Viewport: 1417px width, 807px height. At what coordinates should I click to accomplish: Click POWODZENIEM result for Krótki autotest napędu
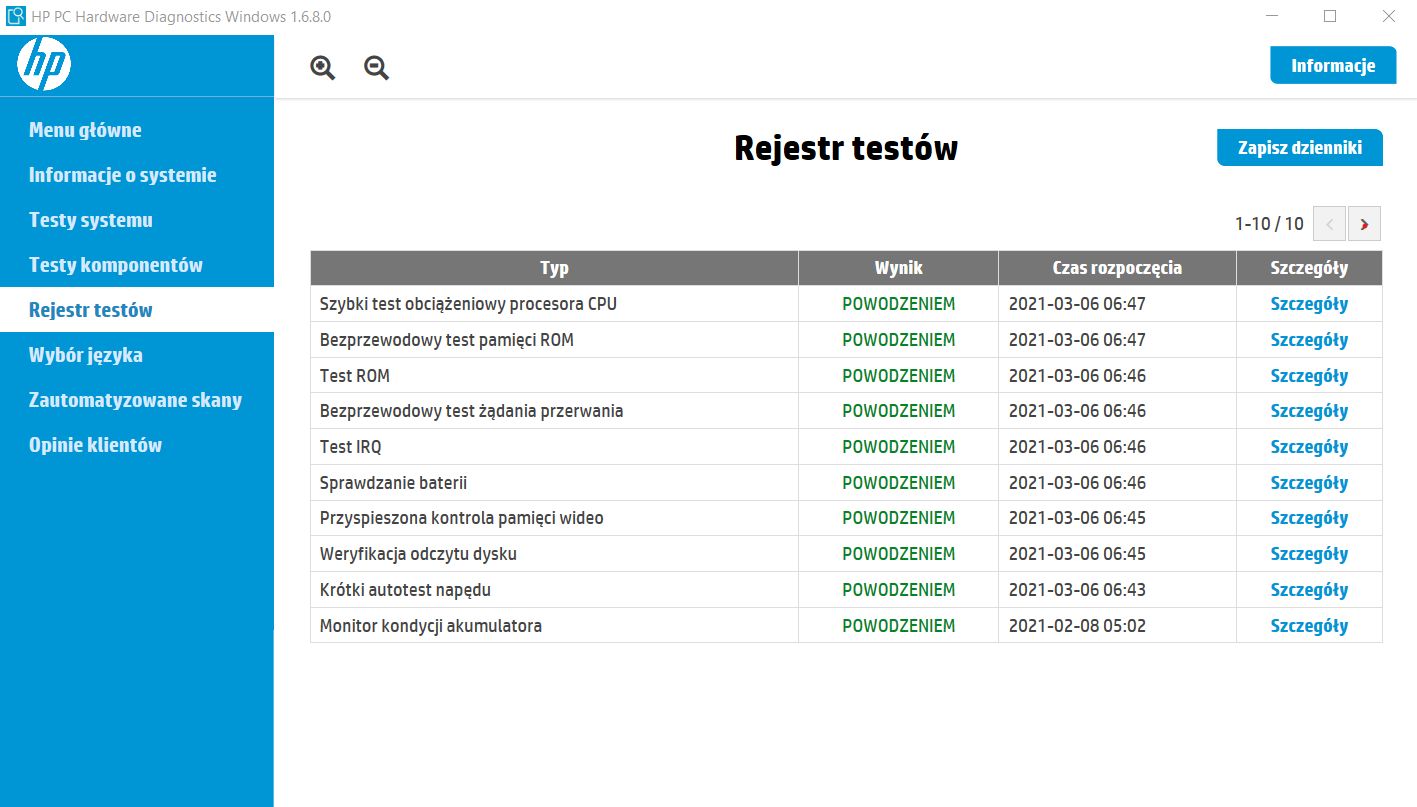coord(899,590)
